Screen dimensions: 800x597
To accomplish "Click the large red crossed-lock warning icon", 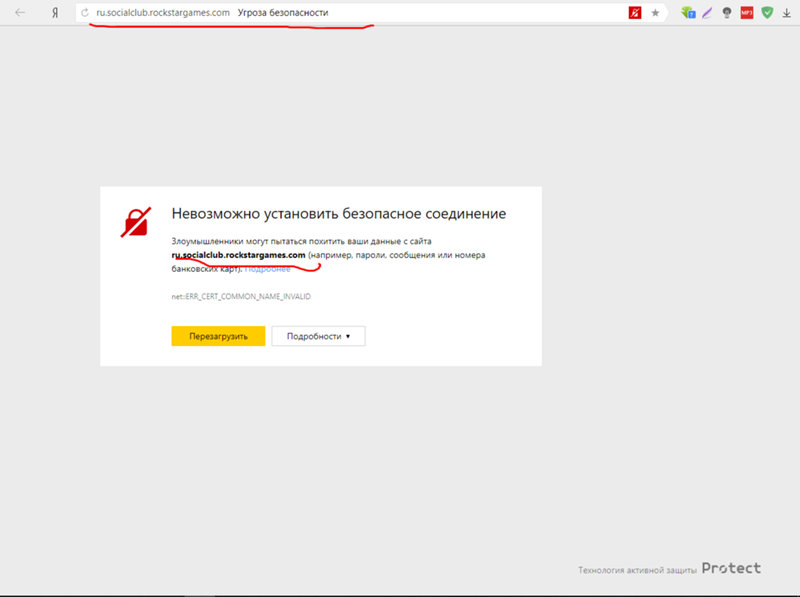I will click(135, 221).
